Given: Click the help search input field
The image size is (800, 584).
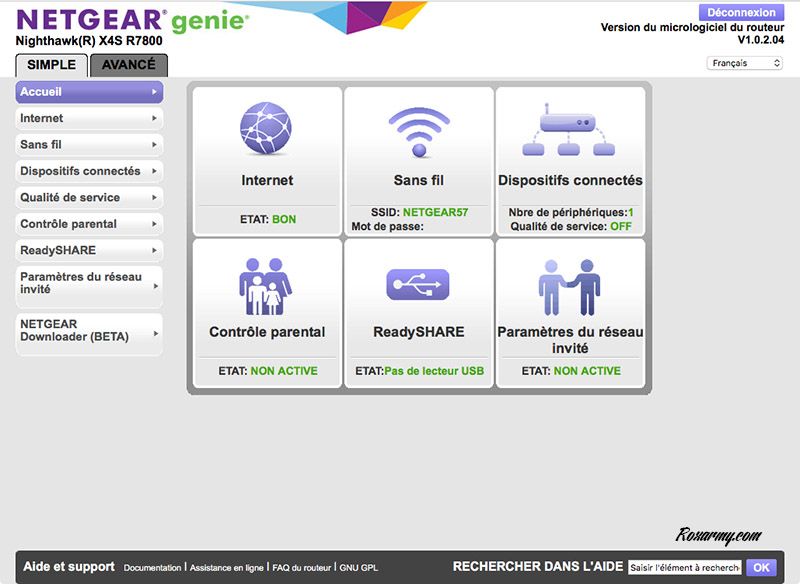Looking at the screenshot, I should tap(684, 567).
